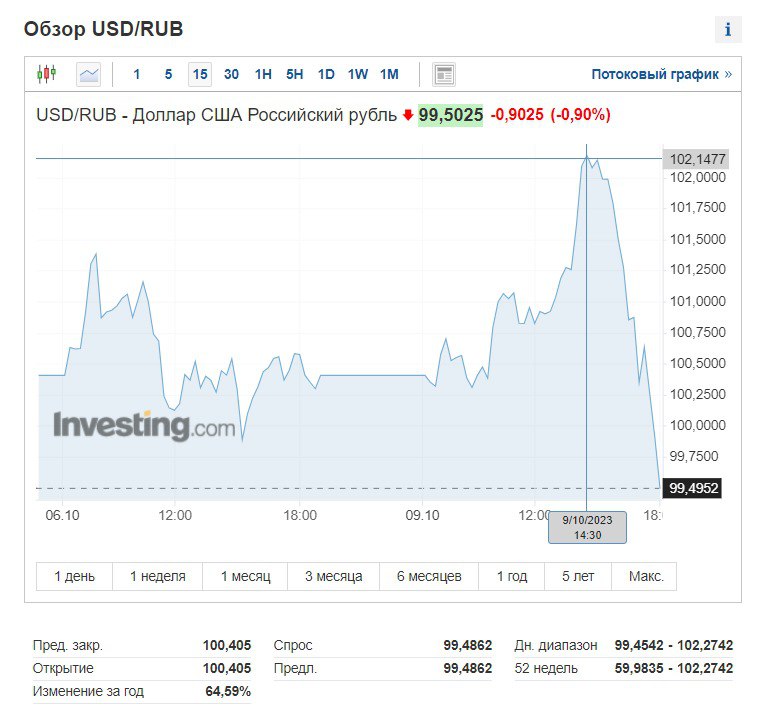Switch to candlestick chart type icon
763x718 pixels.
click(47, 74)
